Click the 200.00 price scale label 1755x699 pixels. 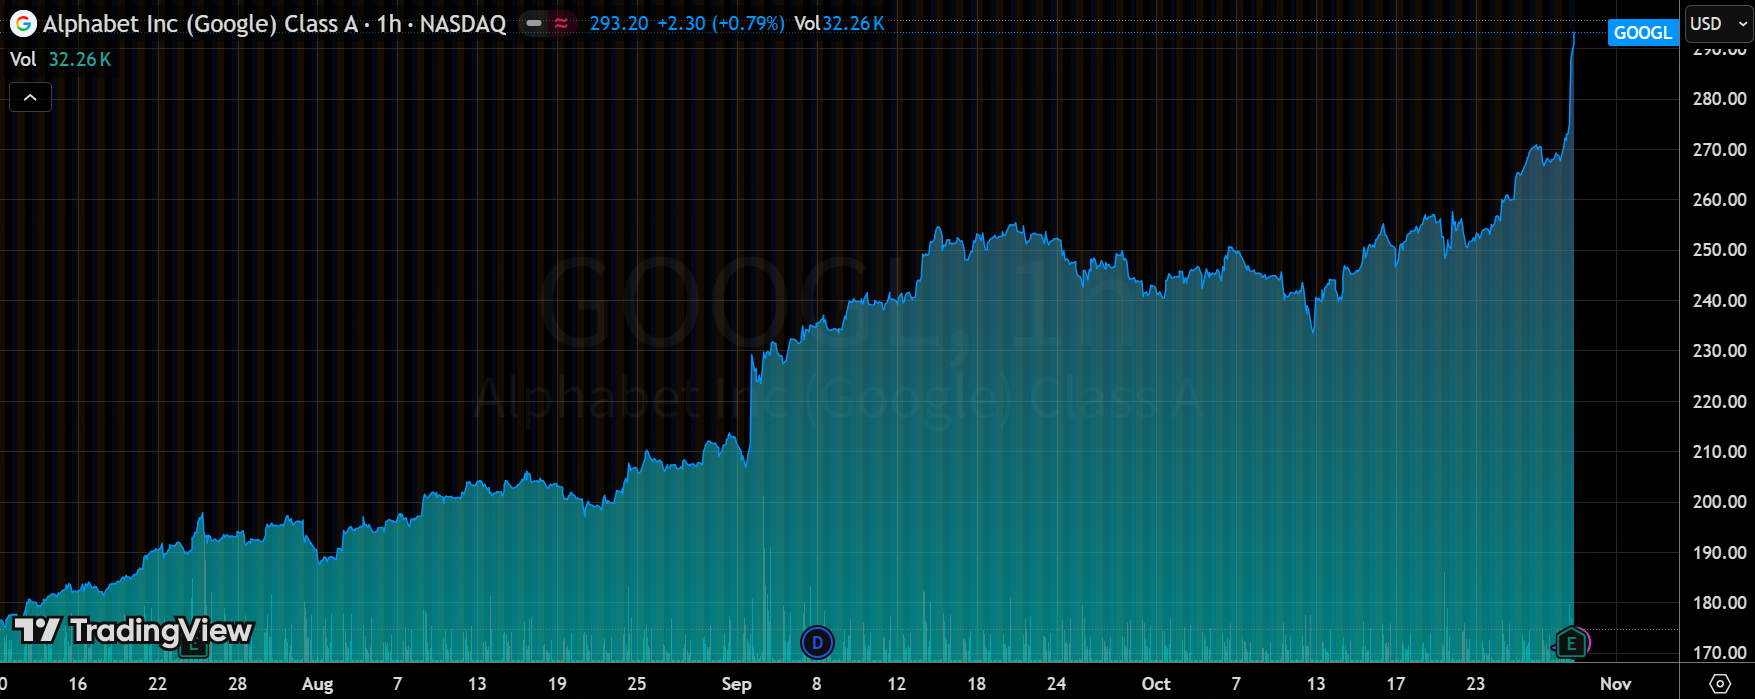tap(1719, 501)
